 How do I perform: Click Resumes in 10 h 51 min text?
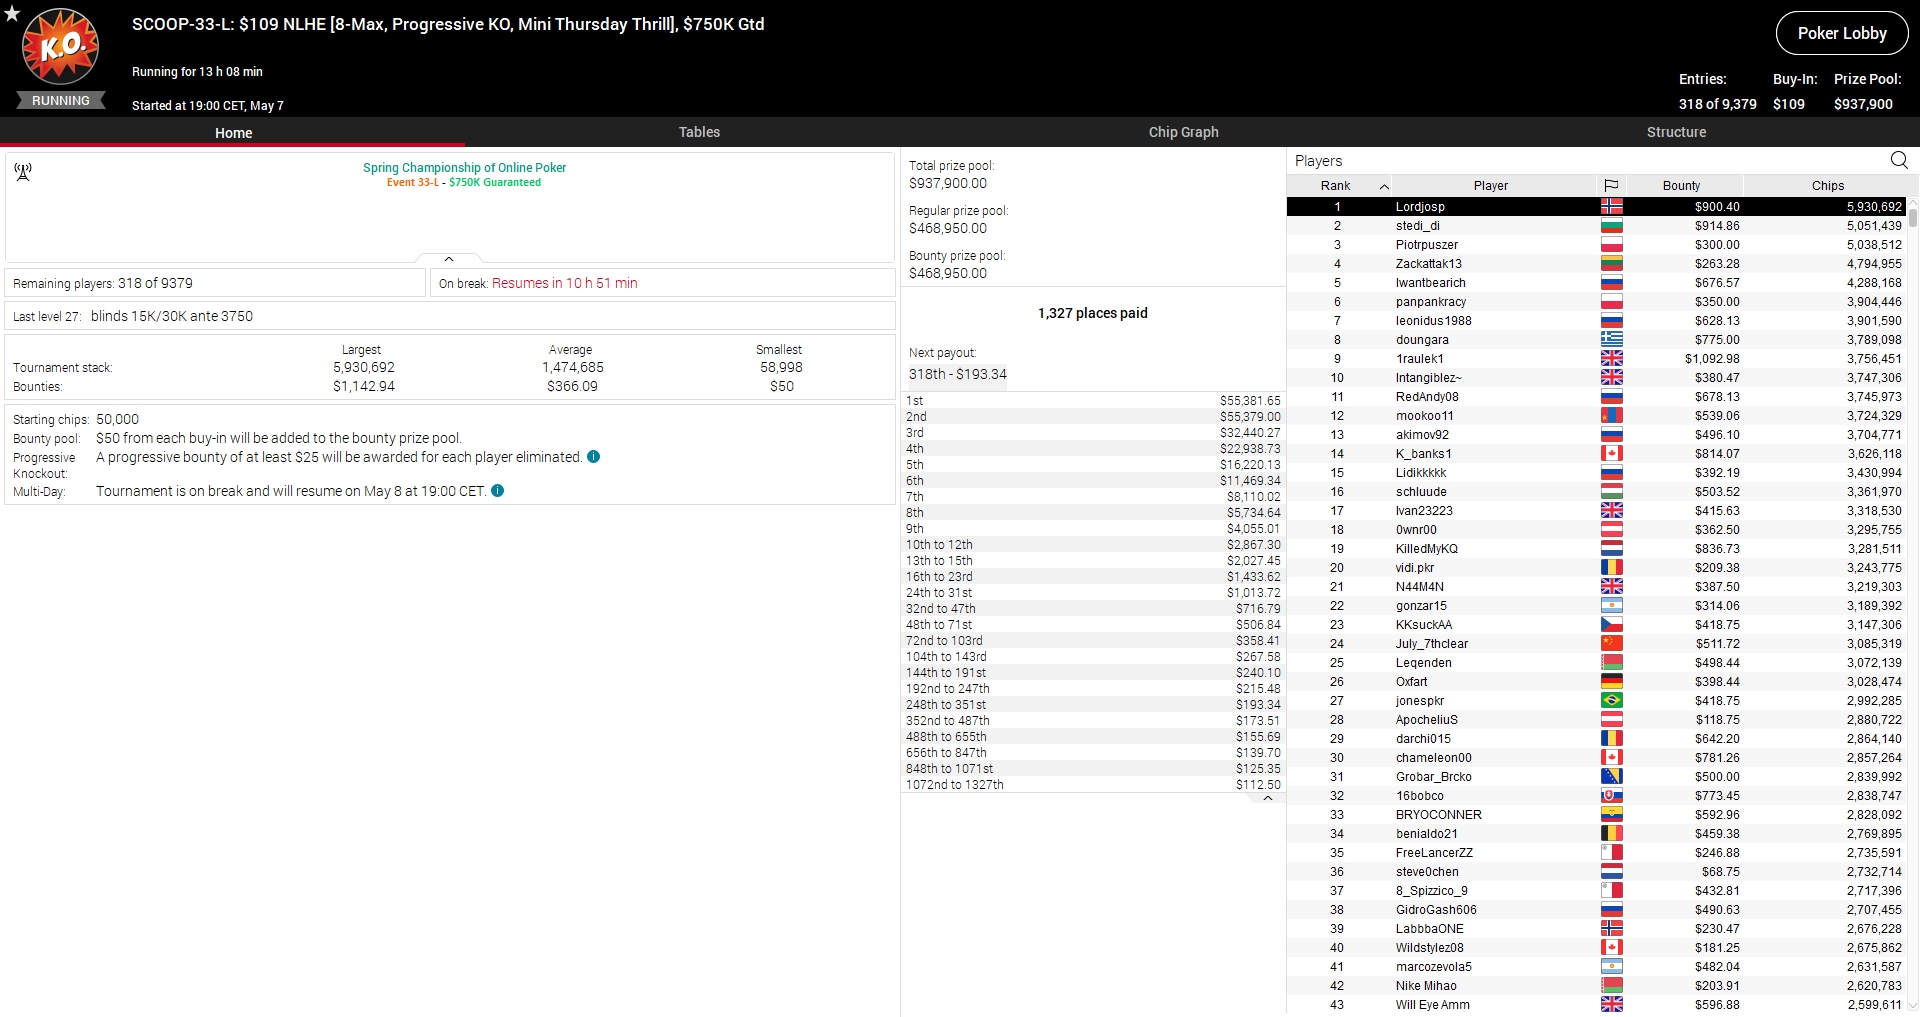(x=564, y=283)
